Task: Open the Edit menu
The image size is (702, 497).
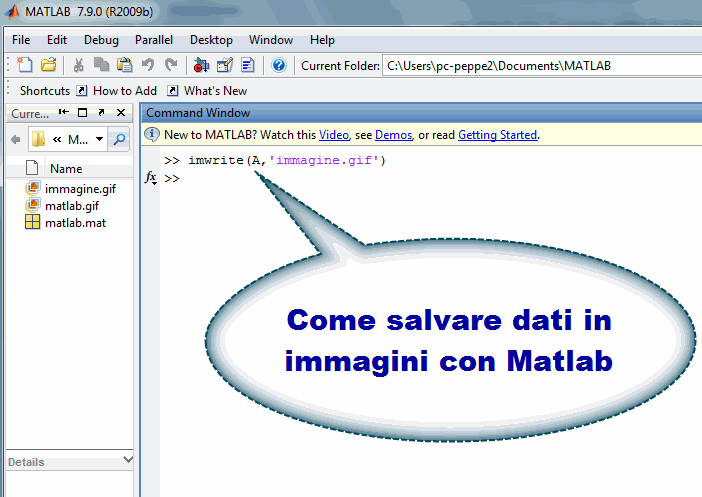Action: (x=57, y=40)
